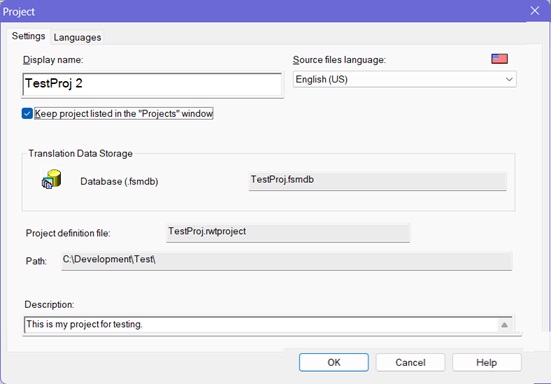Click the Display name label
The image size is (551, 384).
53,60
